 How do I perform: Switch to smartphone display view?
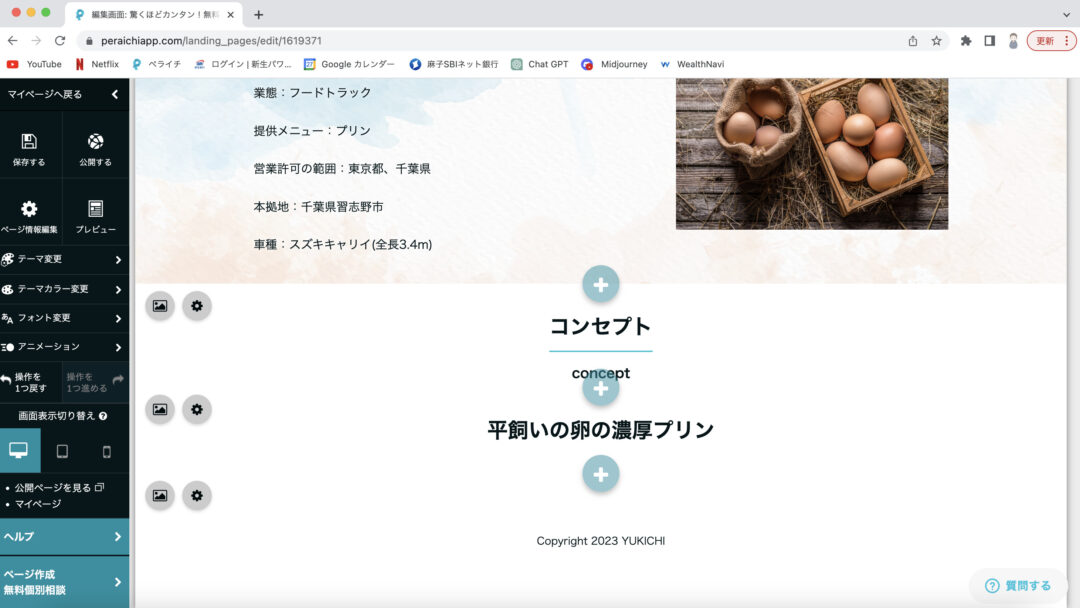[106, 452]
